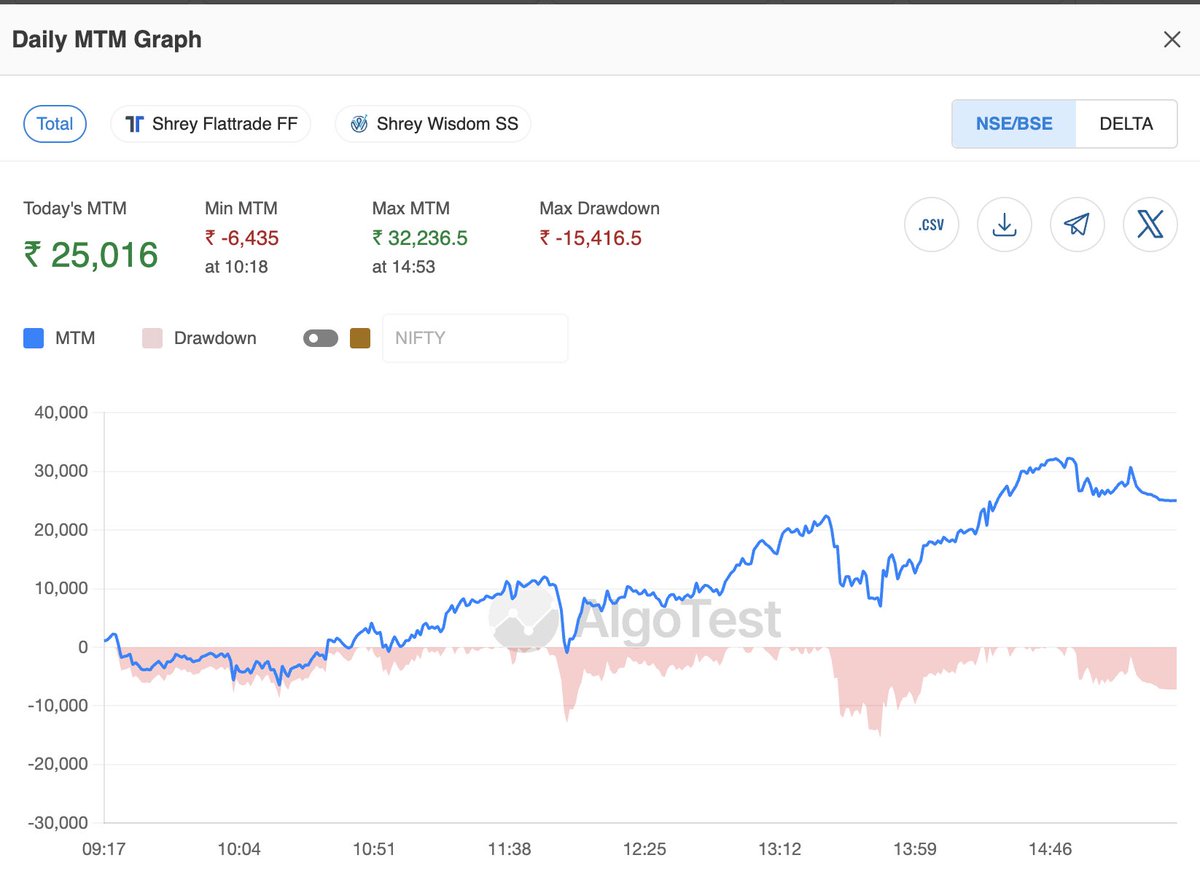Share graph on X icon
1200x882 pixels.
pos(1150,225)
